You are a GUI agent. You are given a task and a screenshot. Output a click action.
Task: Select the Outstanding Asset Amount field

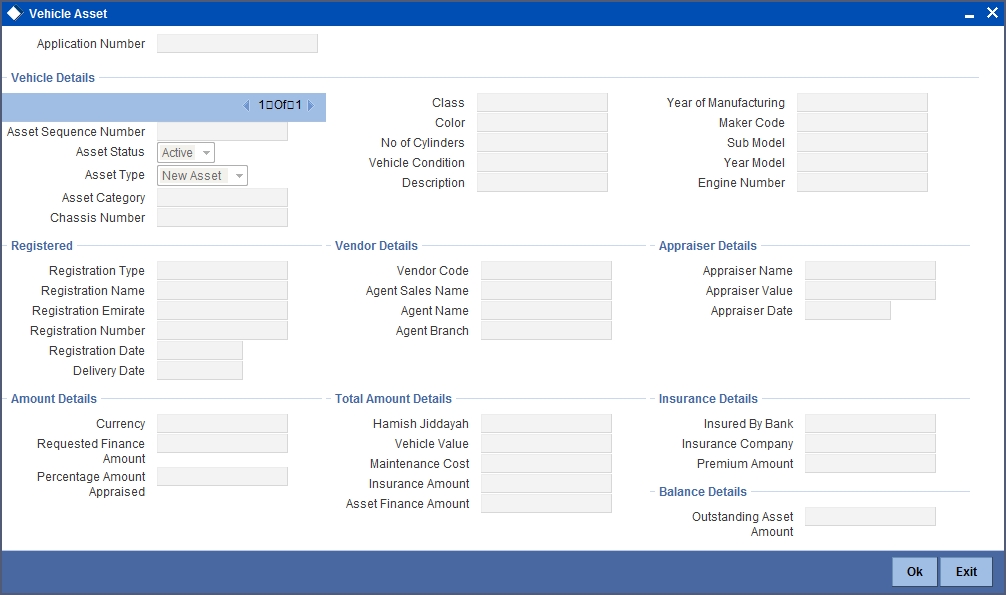[870, 517]
